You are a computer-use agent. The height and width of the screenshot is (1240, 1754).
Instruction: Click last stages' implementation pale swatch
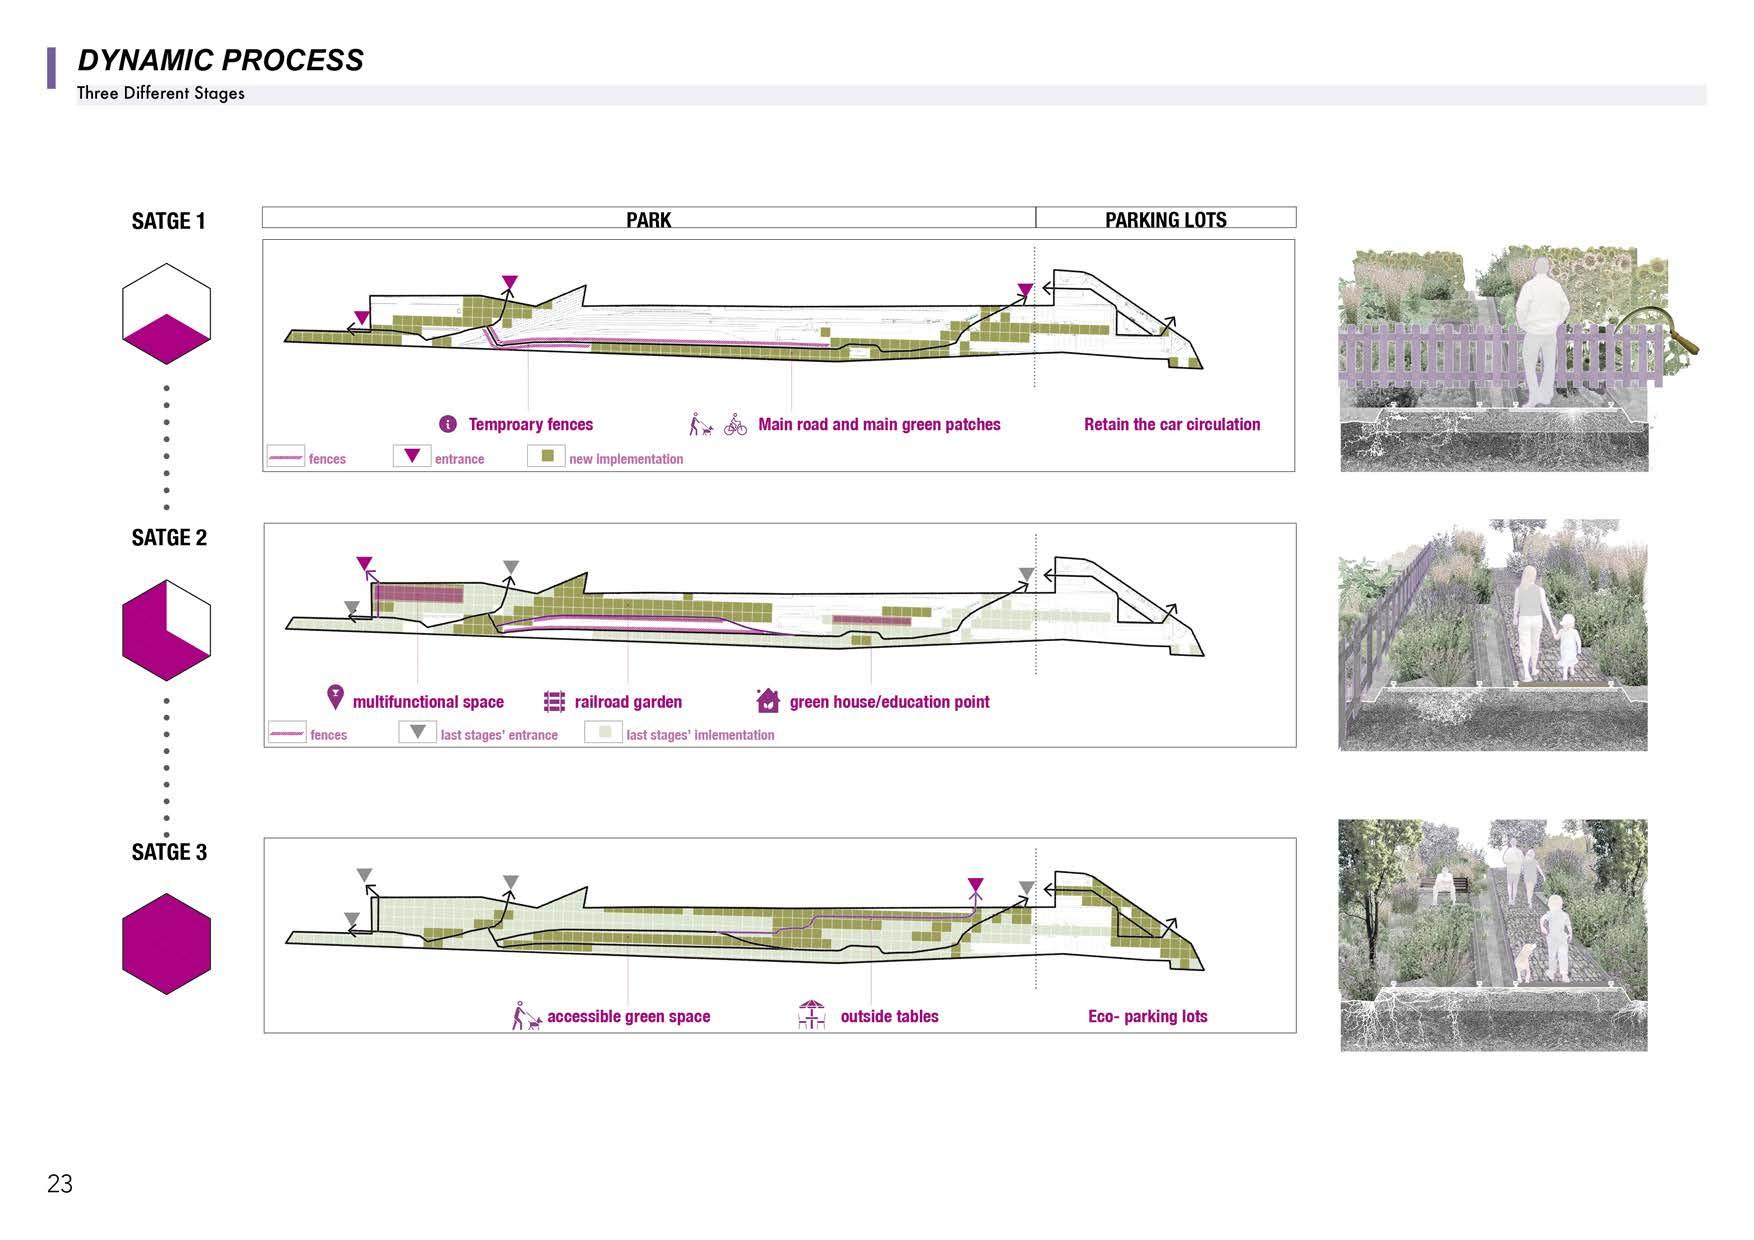[x=603, y=732]
